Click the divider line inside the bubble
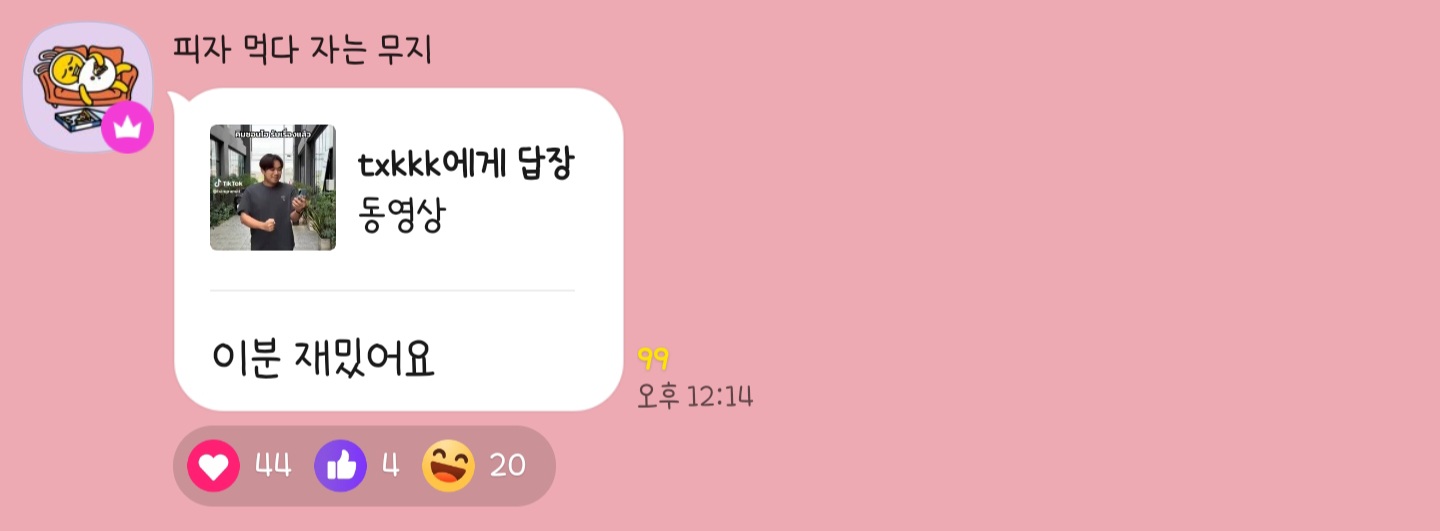Screen dimensions: 1440x531 (392, 291)
